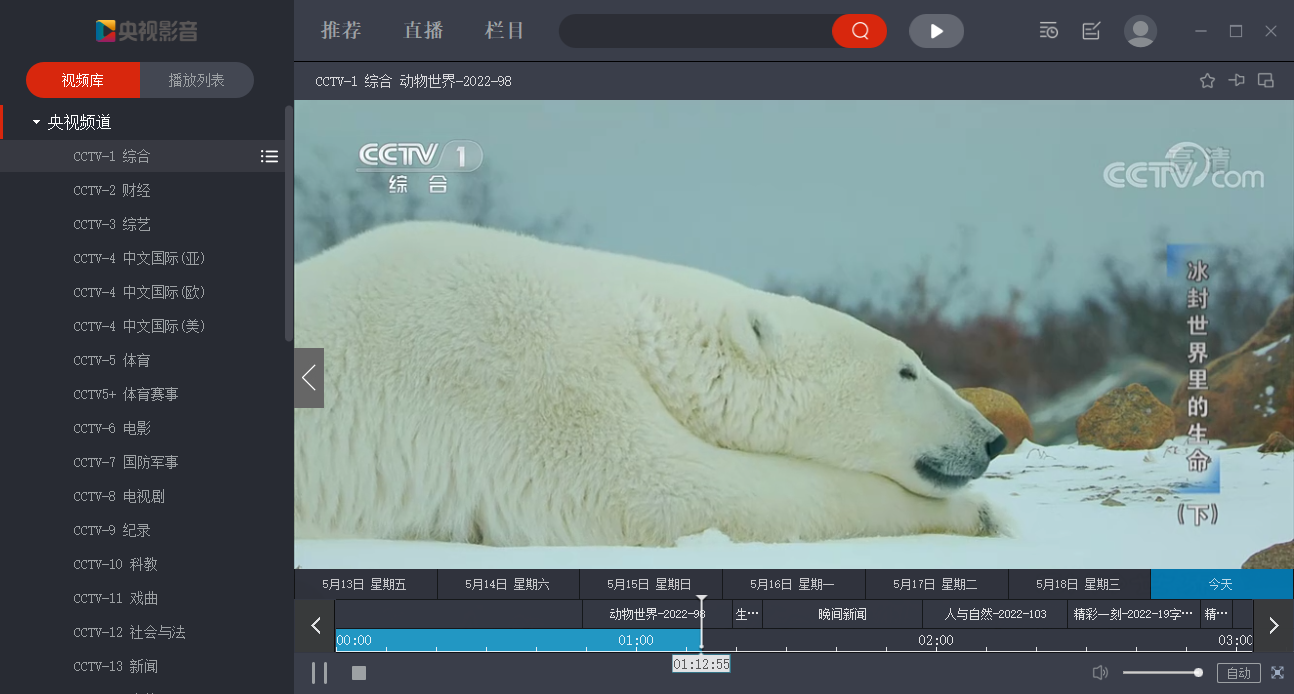This screenshot has height=694, width=1294.
Task: Switch to 播放列表 tab
Action: [197, 80]
